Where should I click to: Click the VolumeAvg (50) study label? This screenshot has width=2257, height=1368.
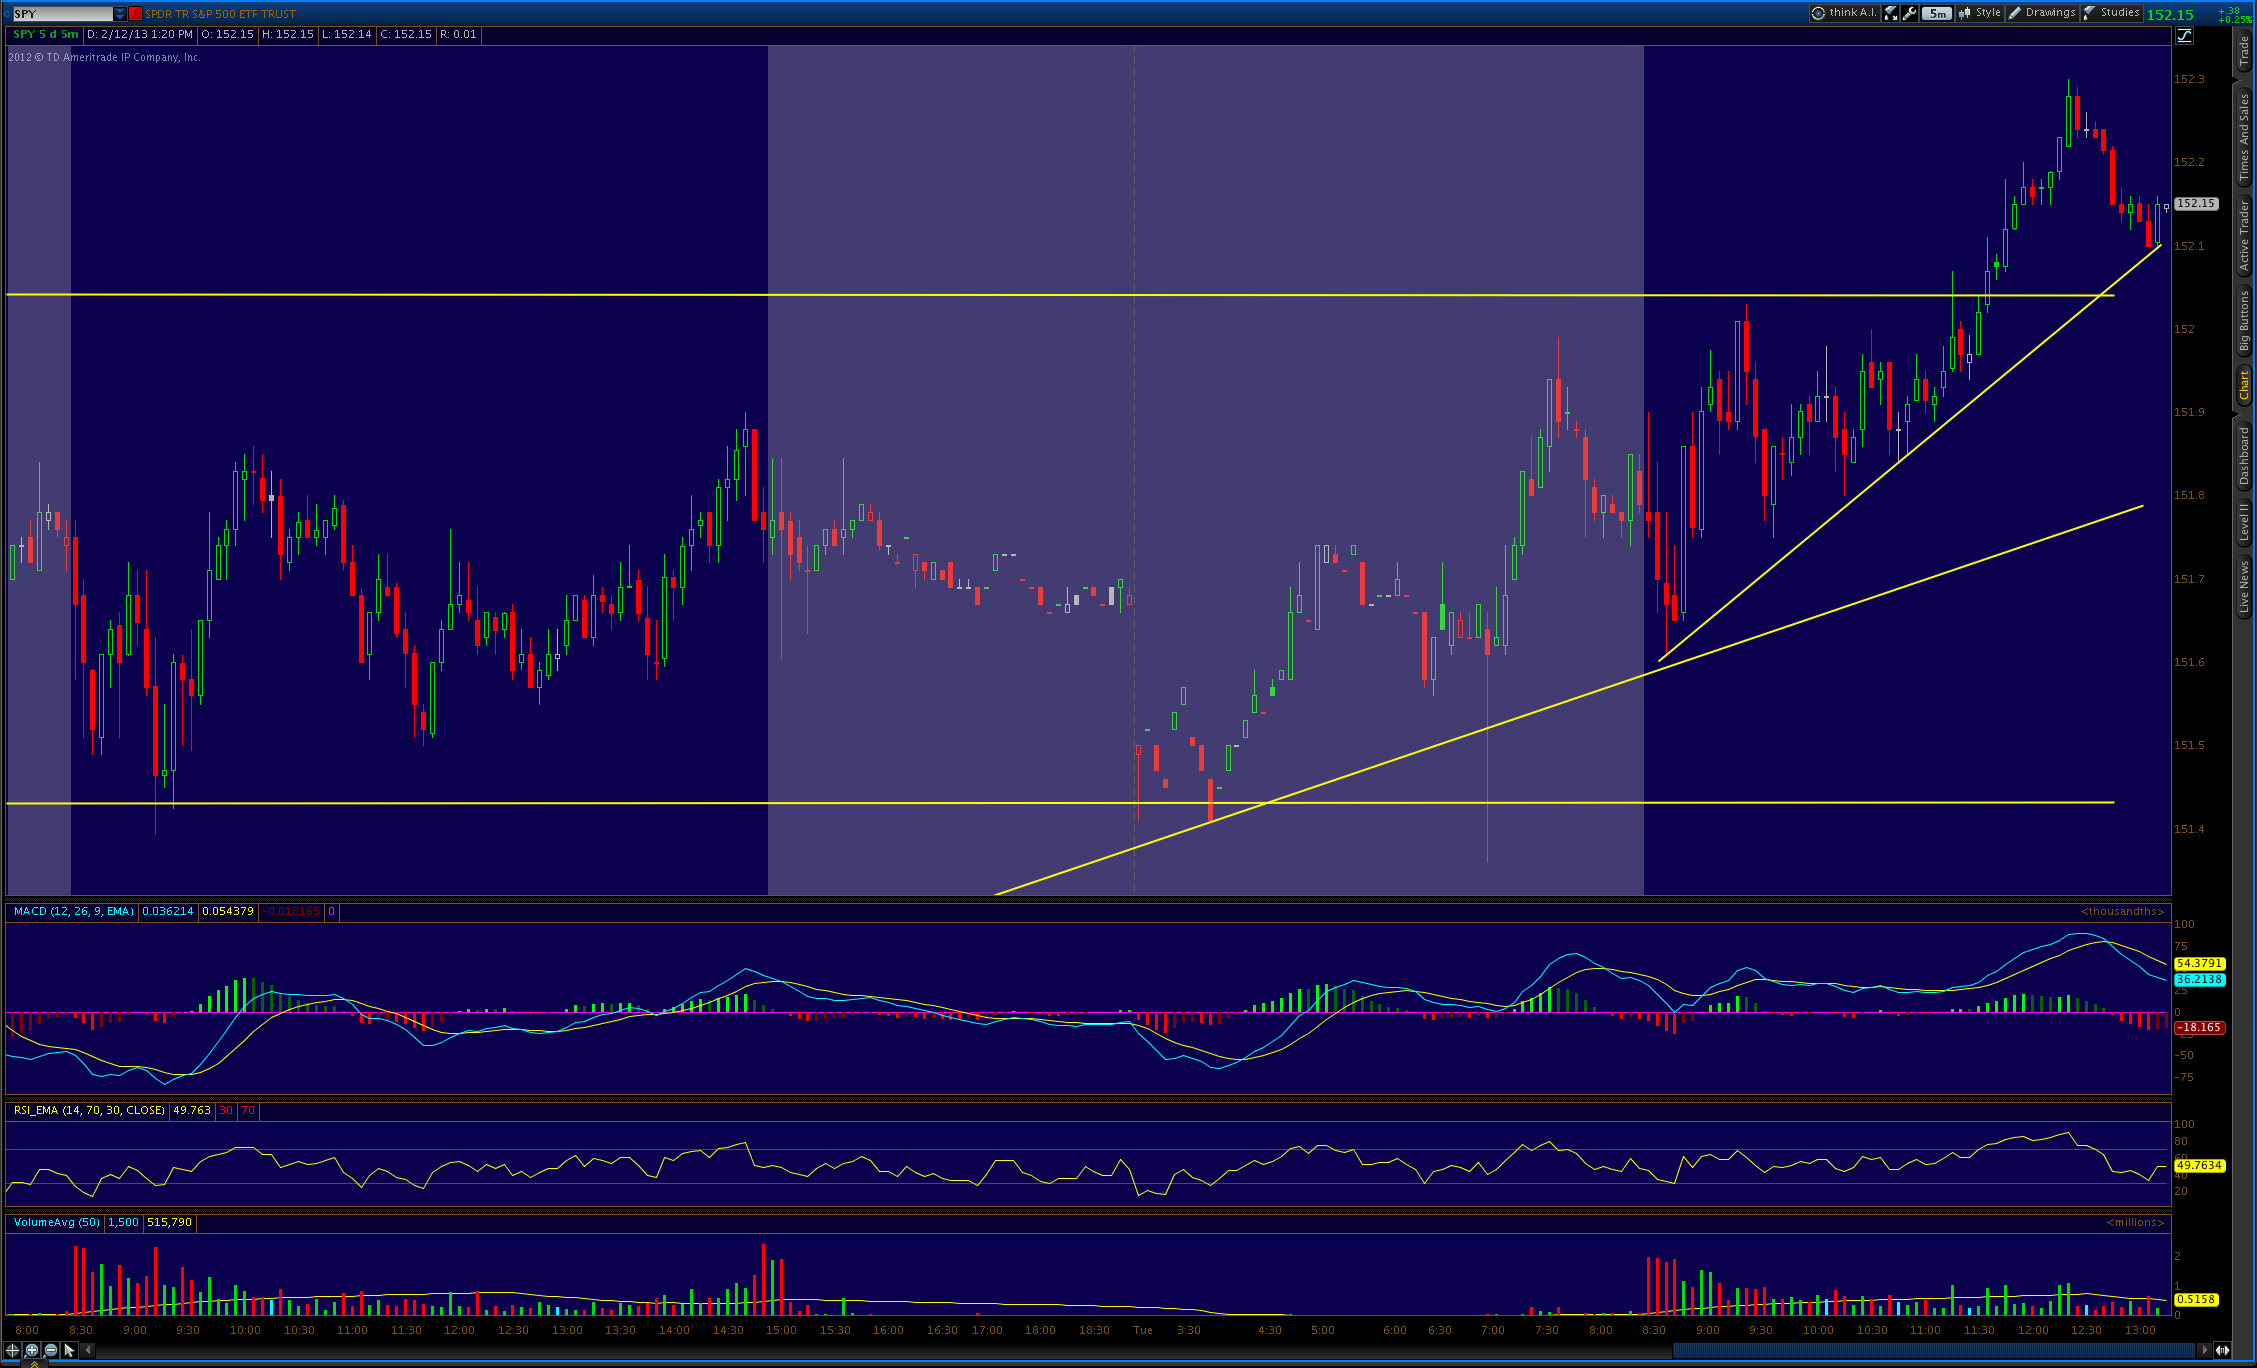tap(56, 1222)
